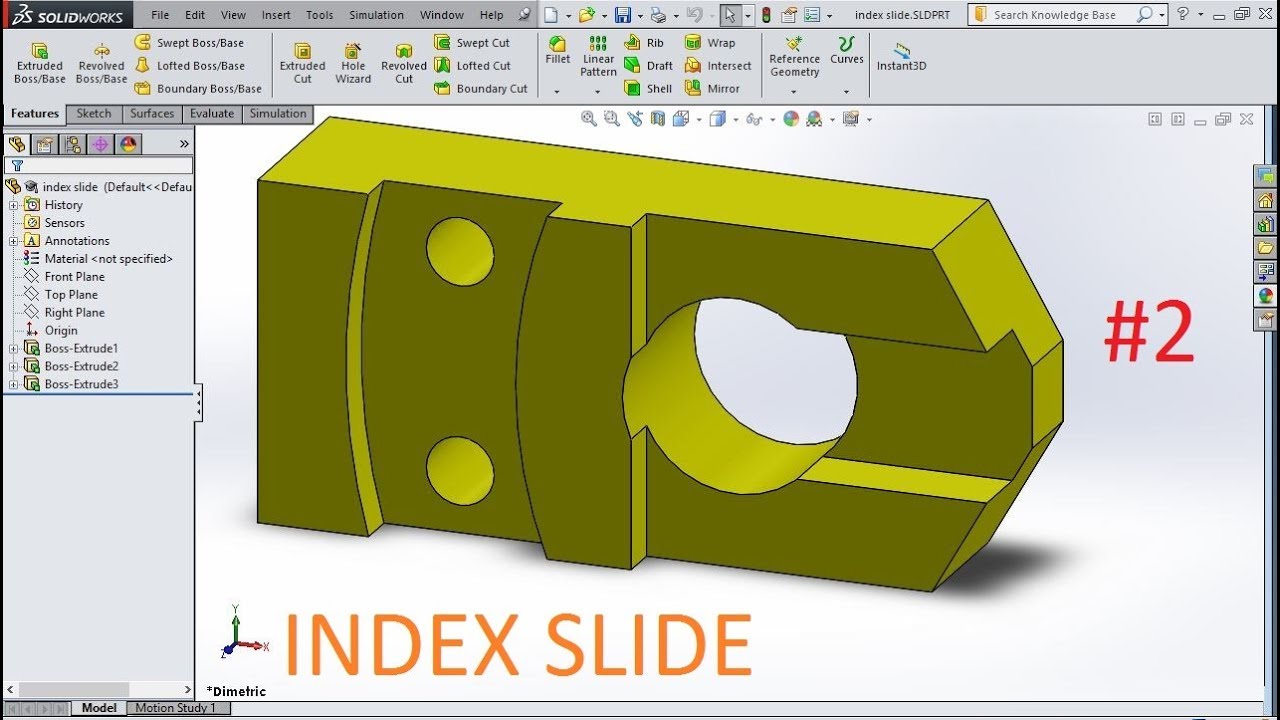
Task: Click the feature tree filter box
Action: click(x=98, y=166)
